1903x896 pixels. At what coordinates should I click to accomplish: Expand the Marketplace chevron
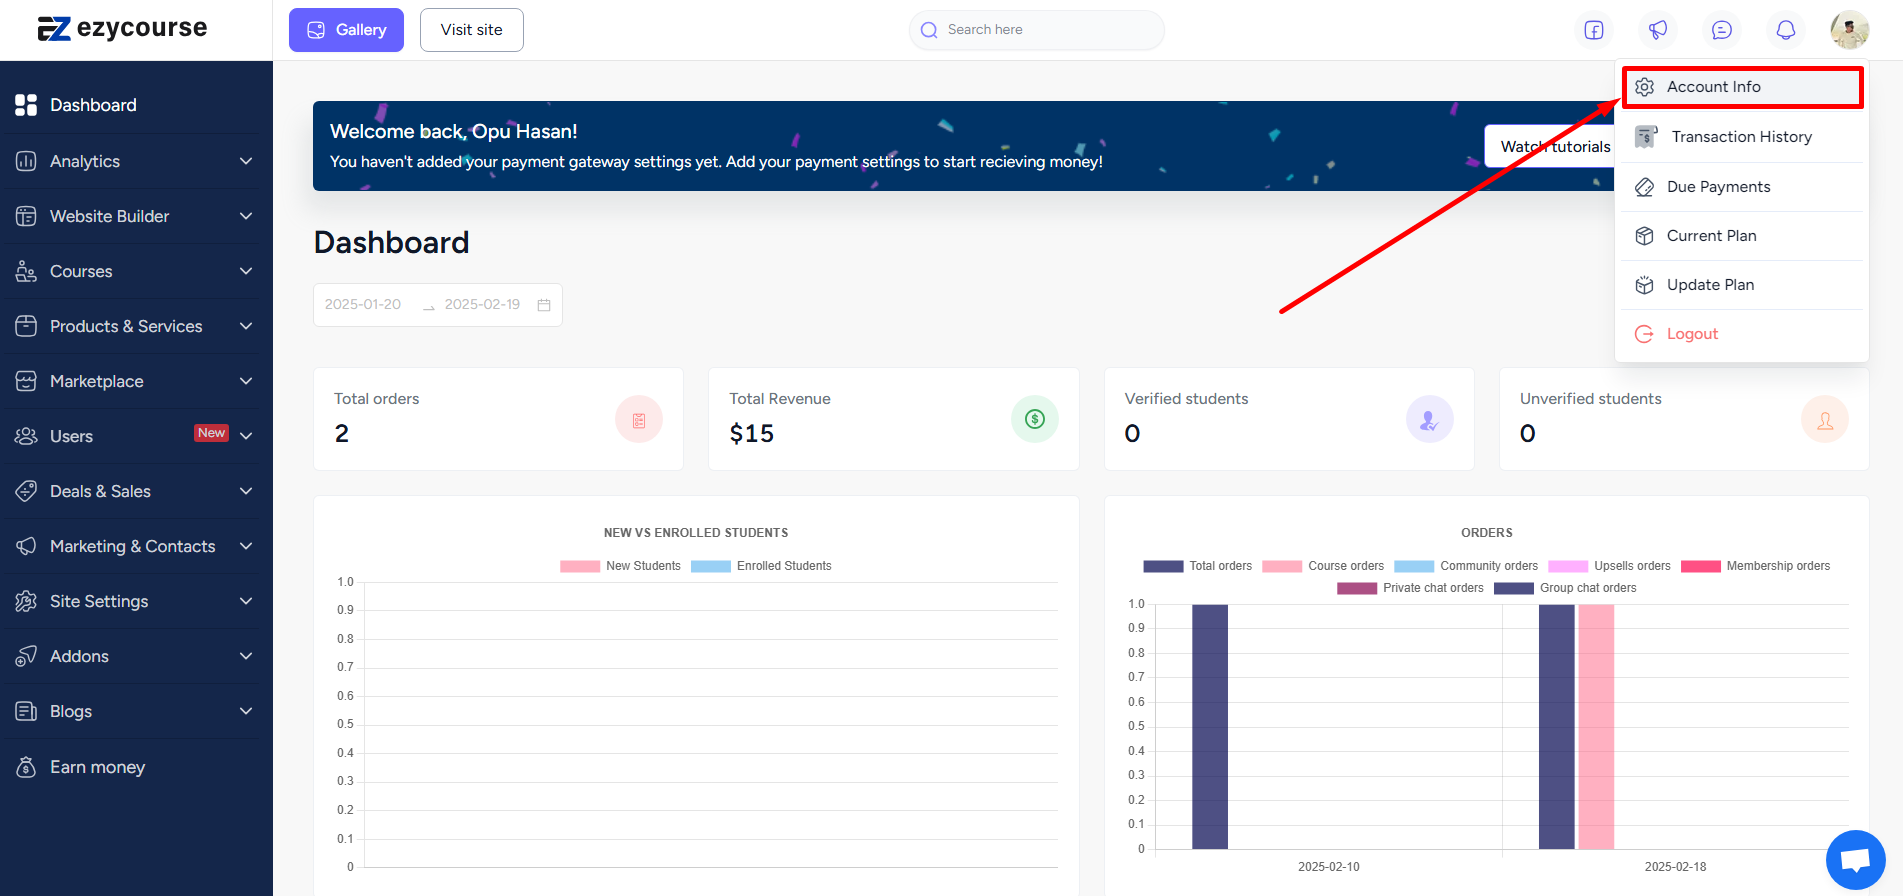click(x=246, y=381)
